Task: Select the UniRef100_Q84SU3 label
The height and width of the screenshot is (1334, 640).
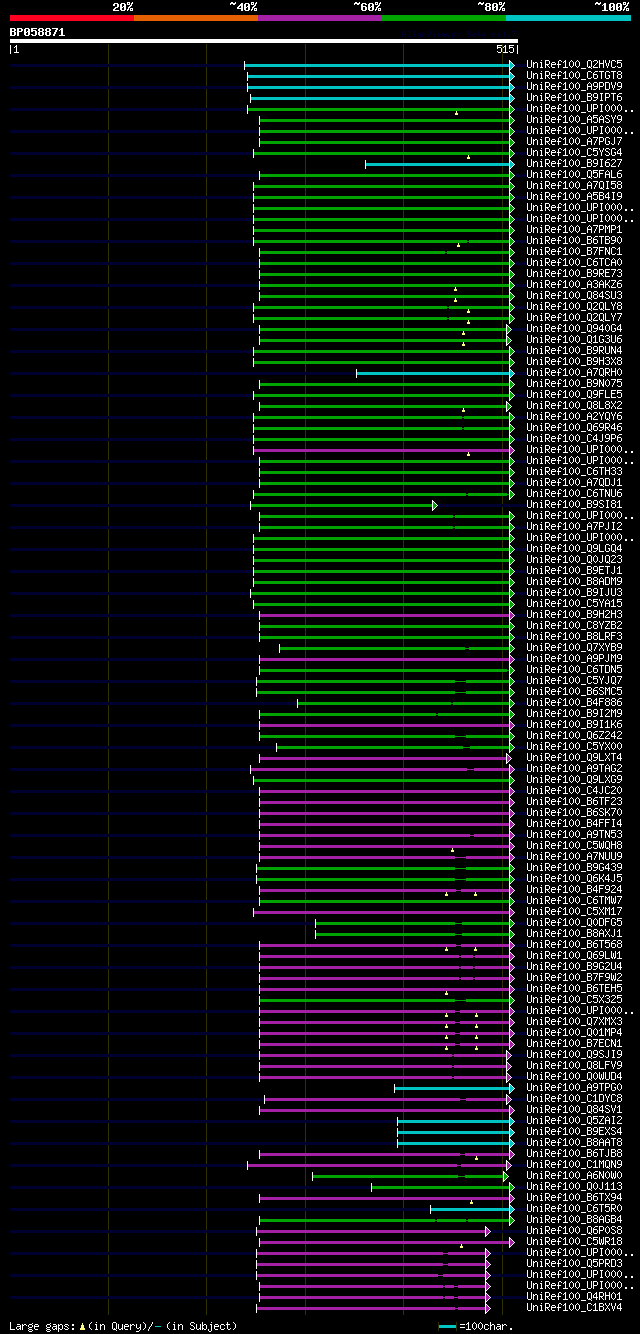Action: tap(574, 295)
